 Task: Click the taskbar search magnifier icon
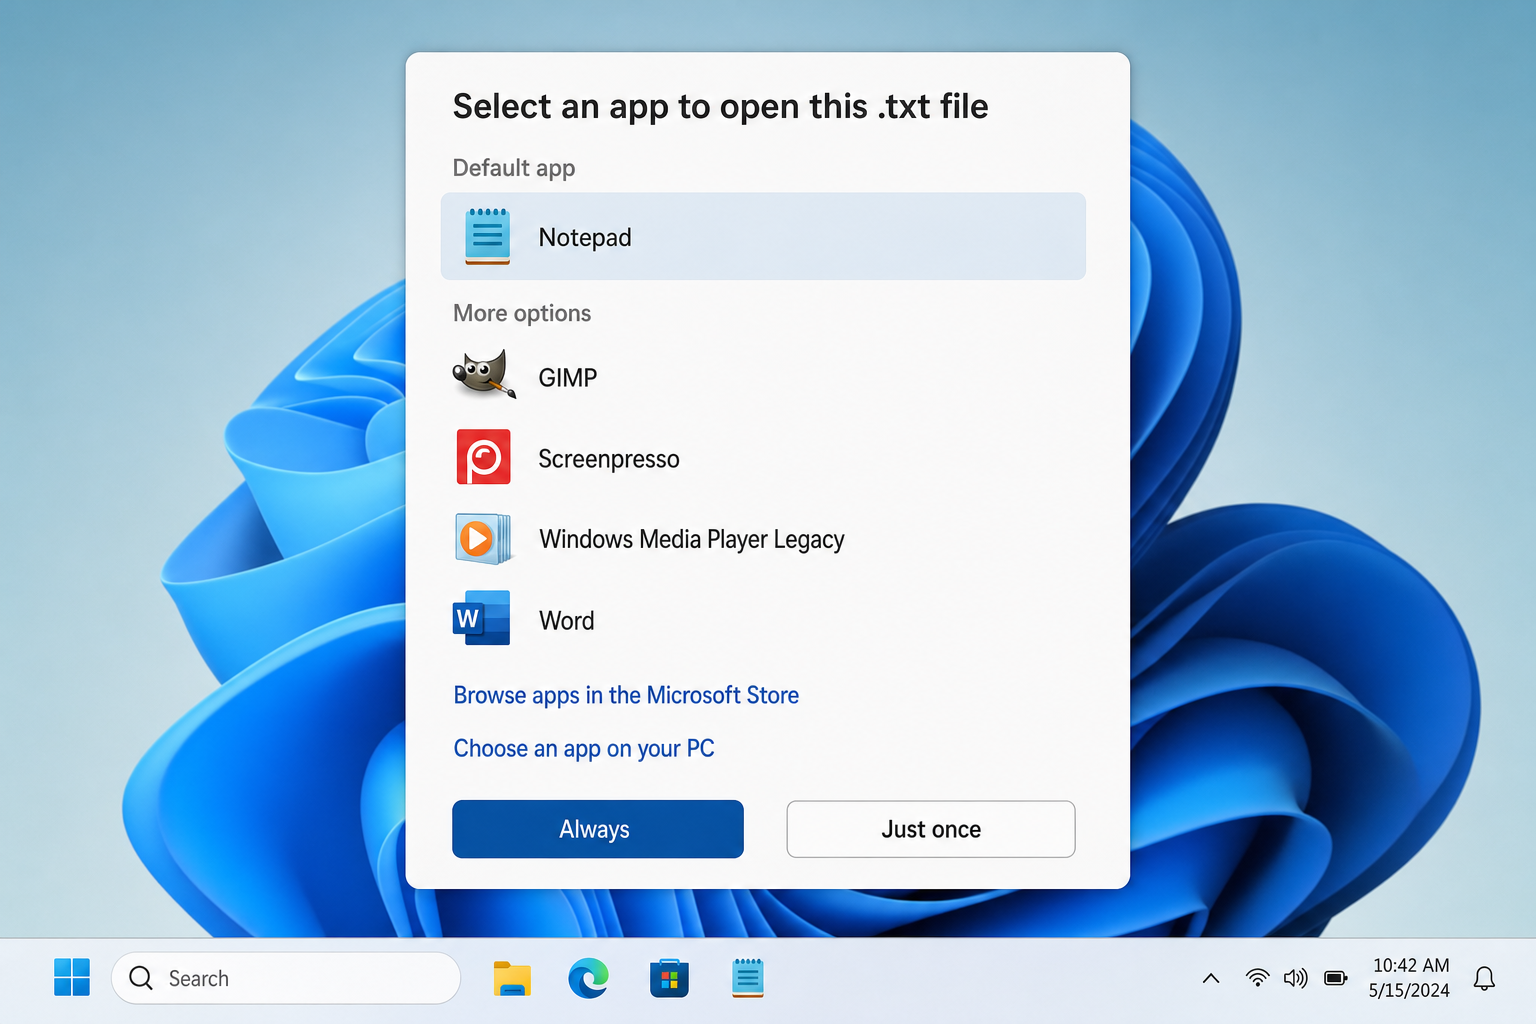pyautogui.click(x=141, y=978)
